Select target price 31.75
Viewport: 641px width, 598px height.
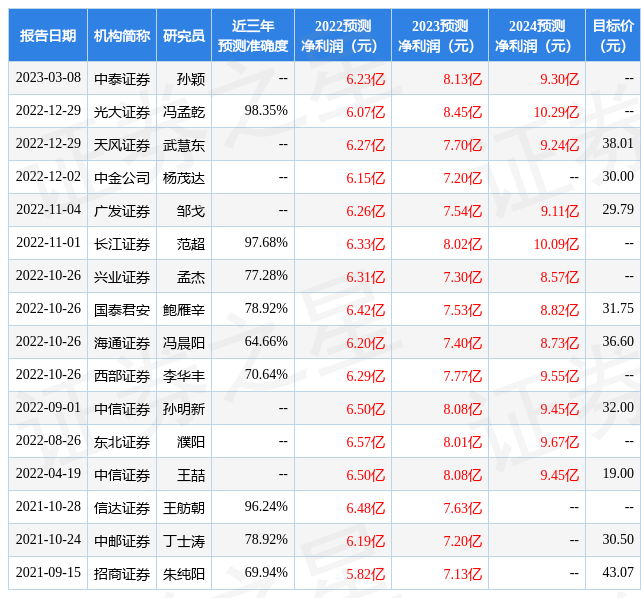coord(618,309)
